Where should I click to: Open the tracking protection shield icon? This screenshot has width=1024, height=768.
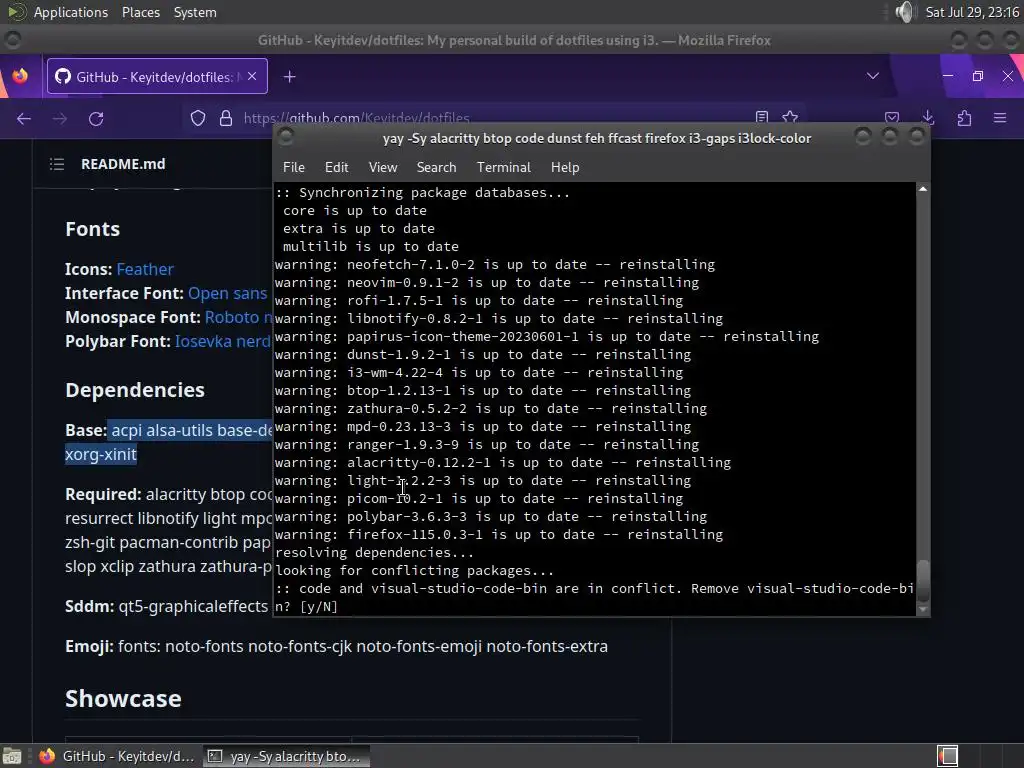click(198, 118)
